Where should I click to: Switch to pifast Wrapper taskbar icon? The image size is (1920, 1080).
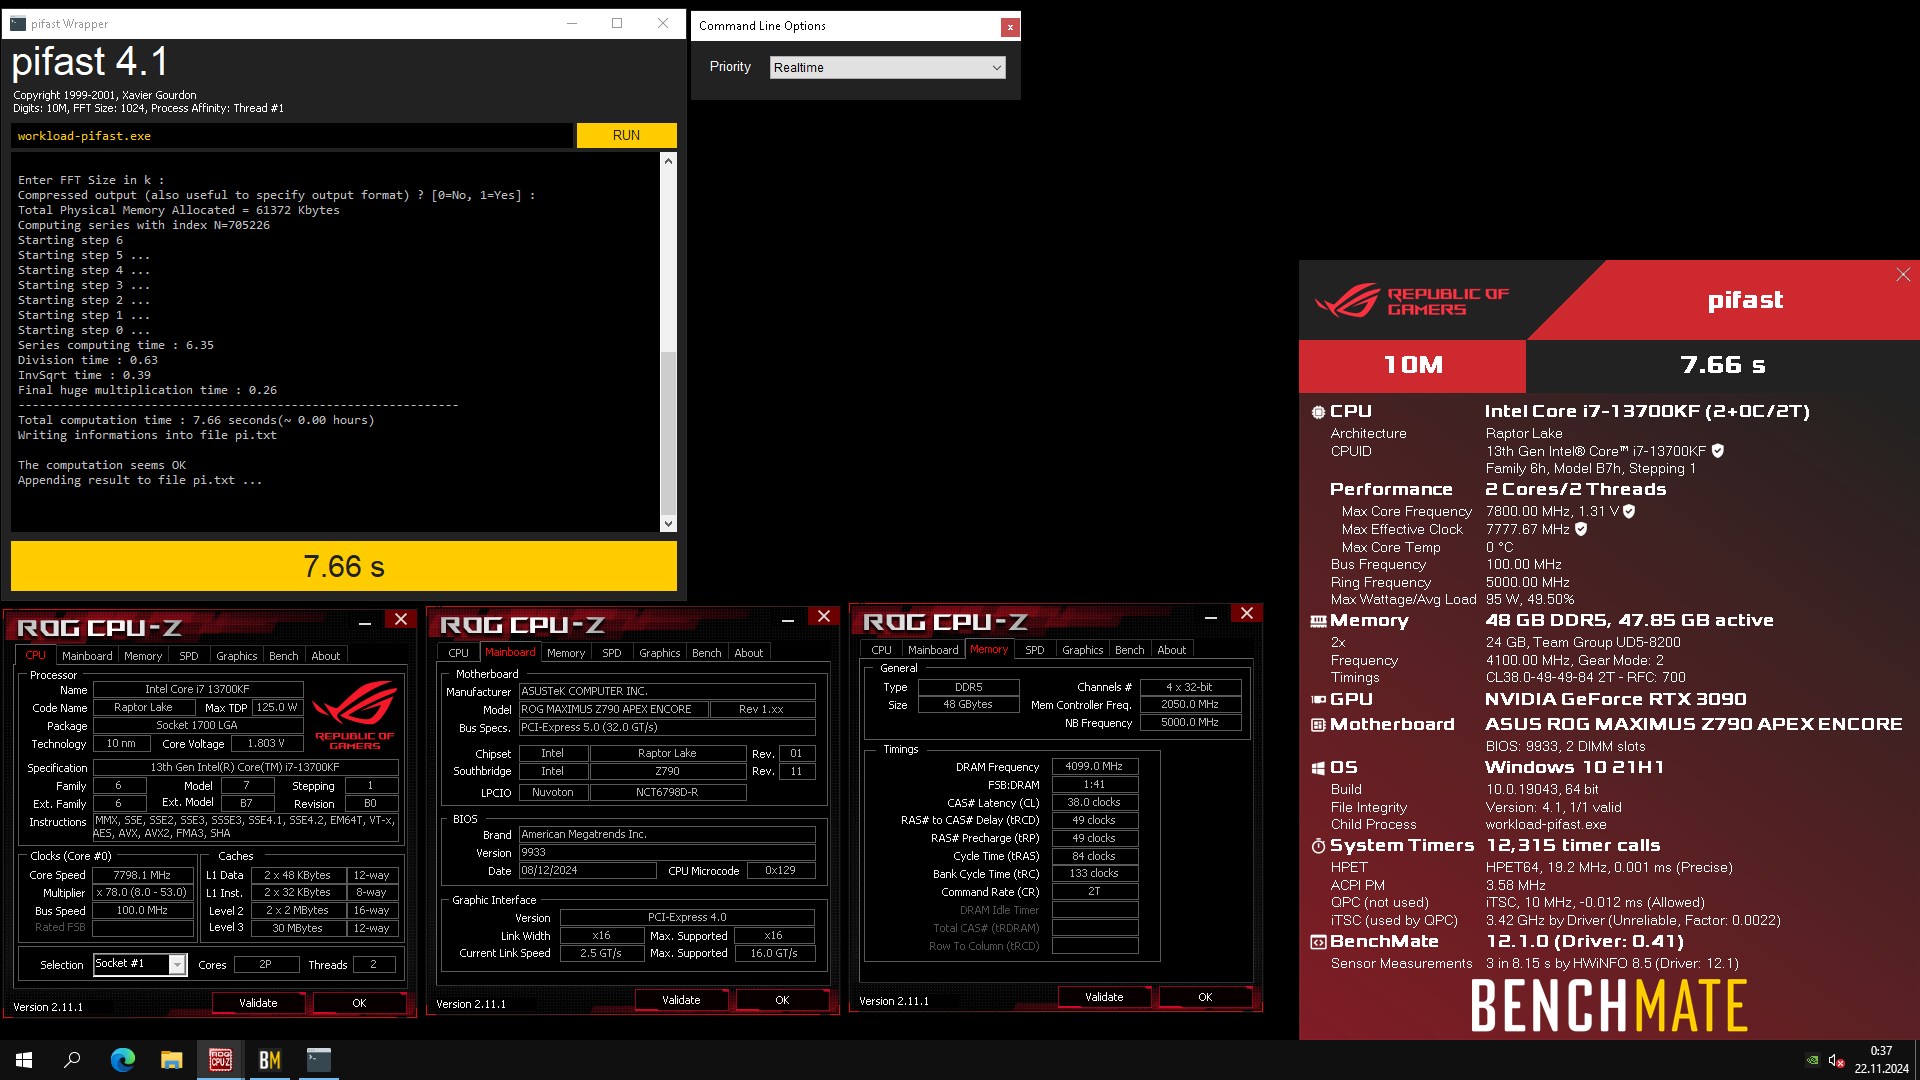(318, 1060)
